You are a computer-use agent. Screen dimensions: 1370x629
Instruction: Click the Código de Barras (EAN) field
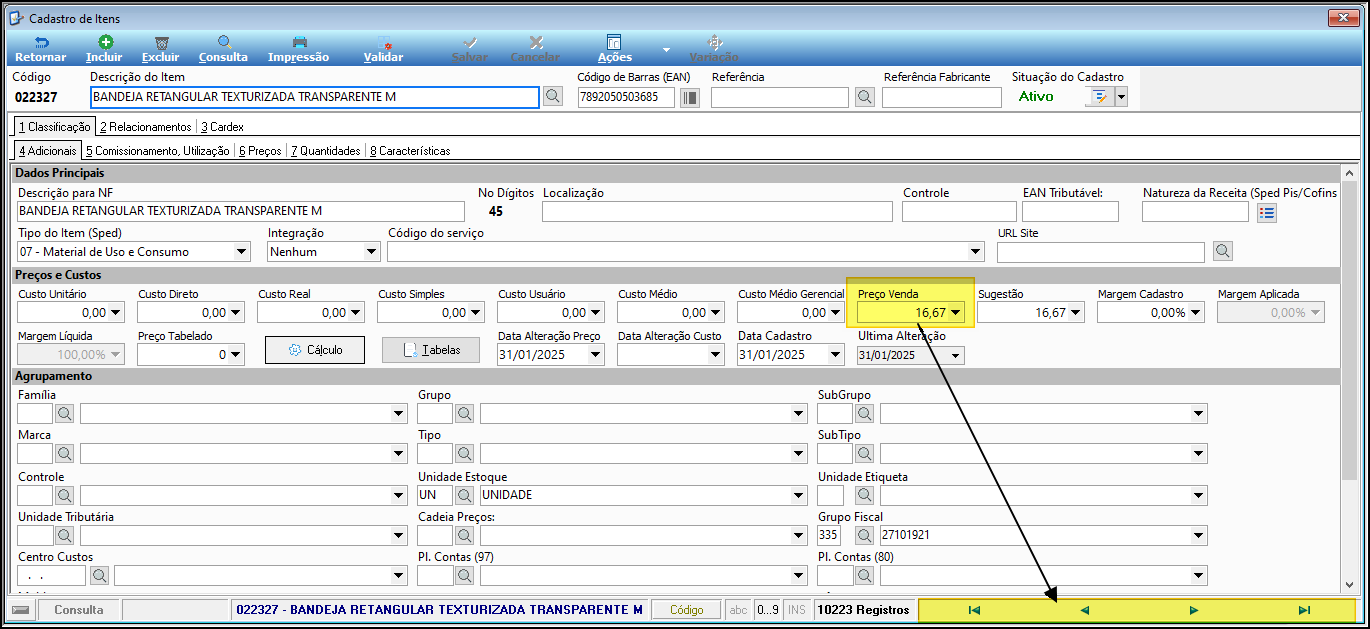tap(626, 97)
